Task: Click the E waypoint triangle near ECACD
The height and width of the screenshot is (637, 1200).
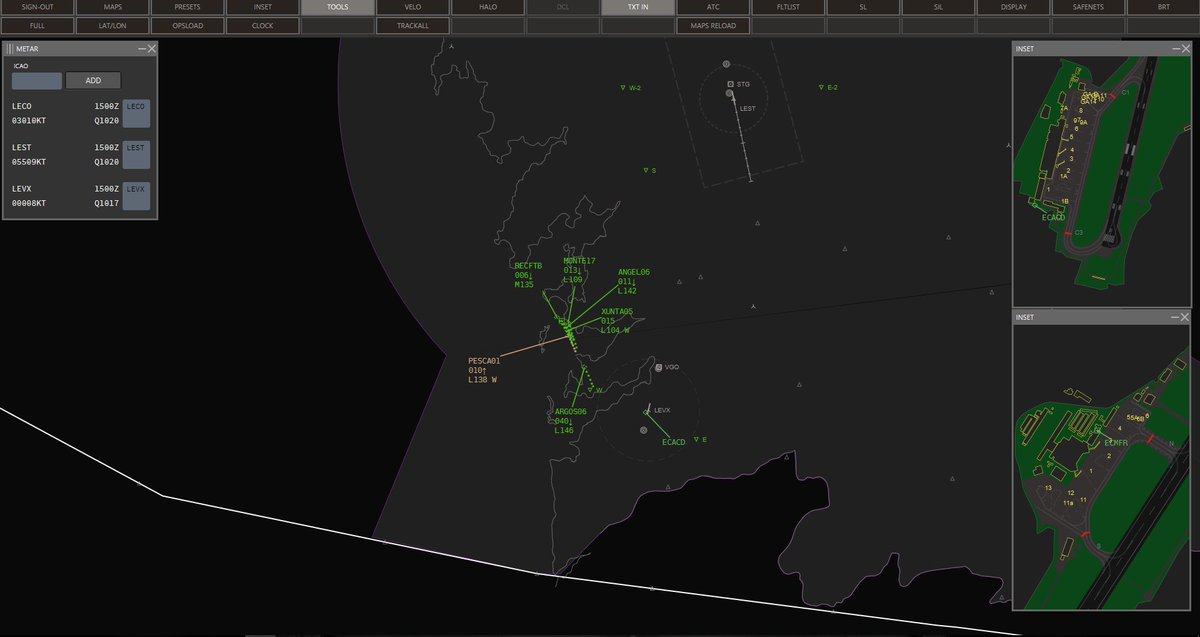Action: click(696, 439)
